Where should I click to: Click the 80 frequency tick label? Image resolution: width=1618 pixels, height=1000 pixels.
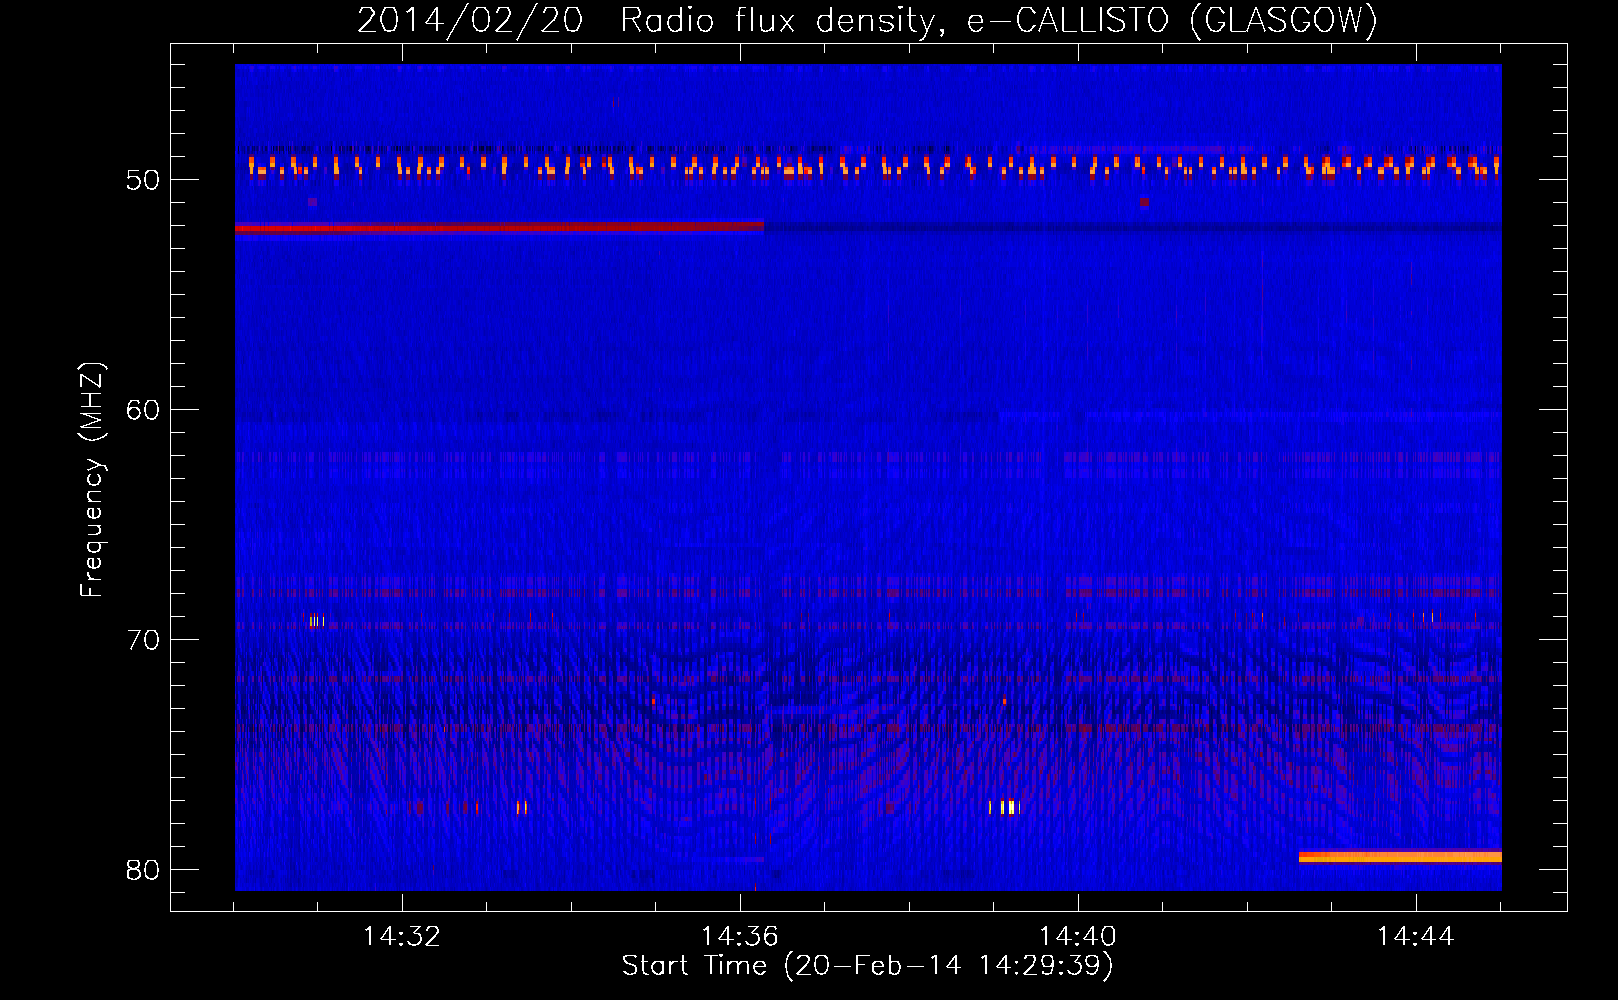coord(143,870)
